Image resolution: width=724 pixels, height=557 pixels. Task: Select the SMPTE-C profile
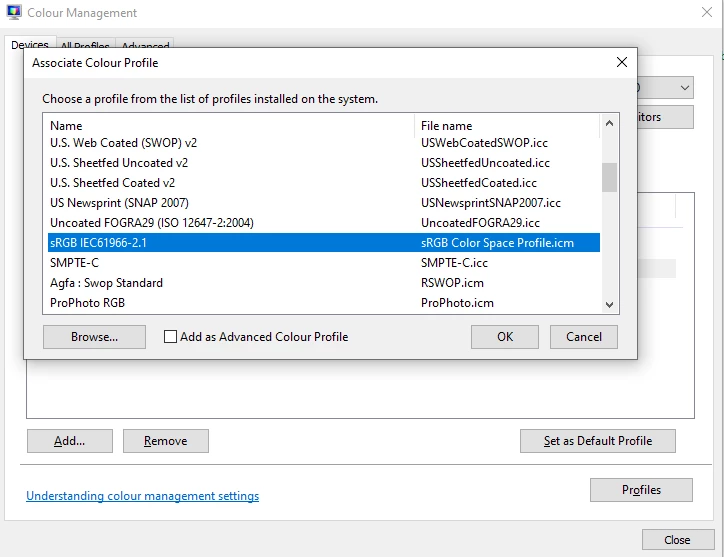tap(74, 263)
